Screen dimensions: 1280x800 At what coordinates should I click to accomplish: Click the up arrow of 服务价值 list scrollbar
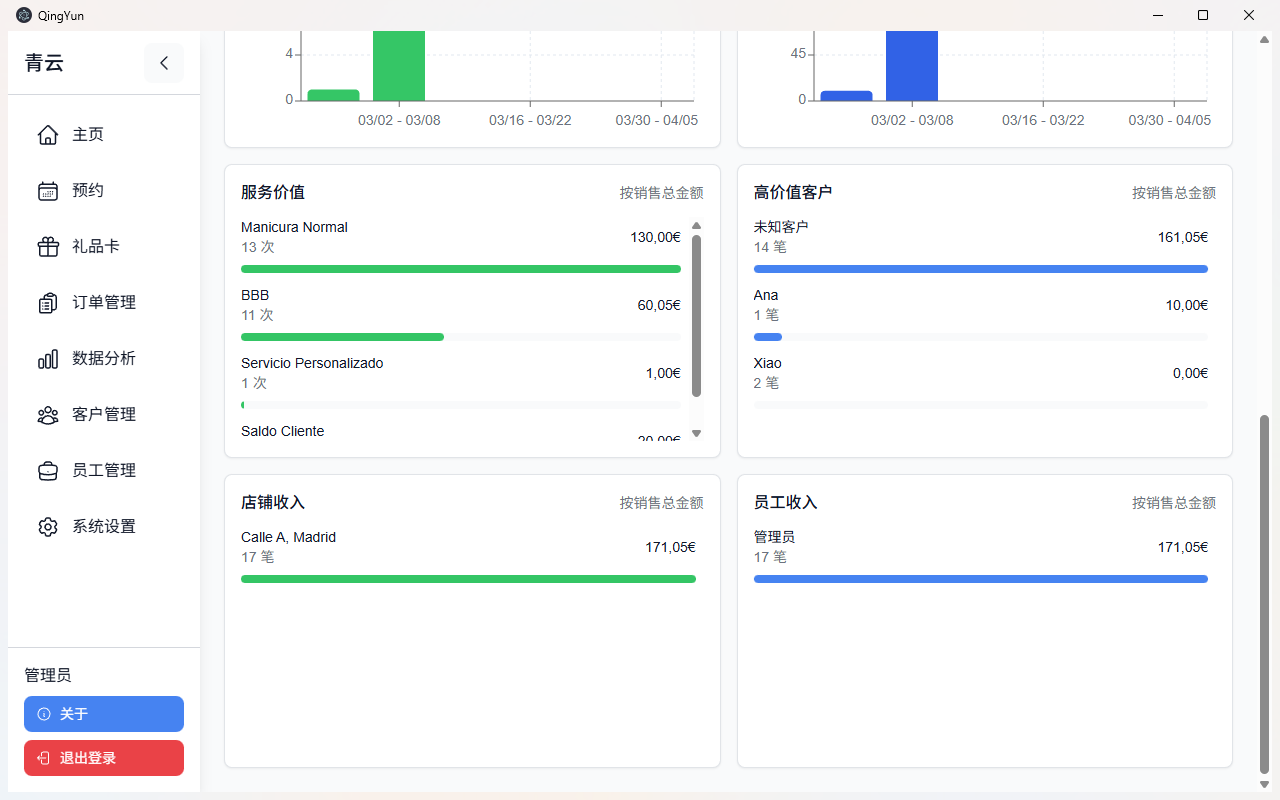click(697, 226)
